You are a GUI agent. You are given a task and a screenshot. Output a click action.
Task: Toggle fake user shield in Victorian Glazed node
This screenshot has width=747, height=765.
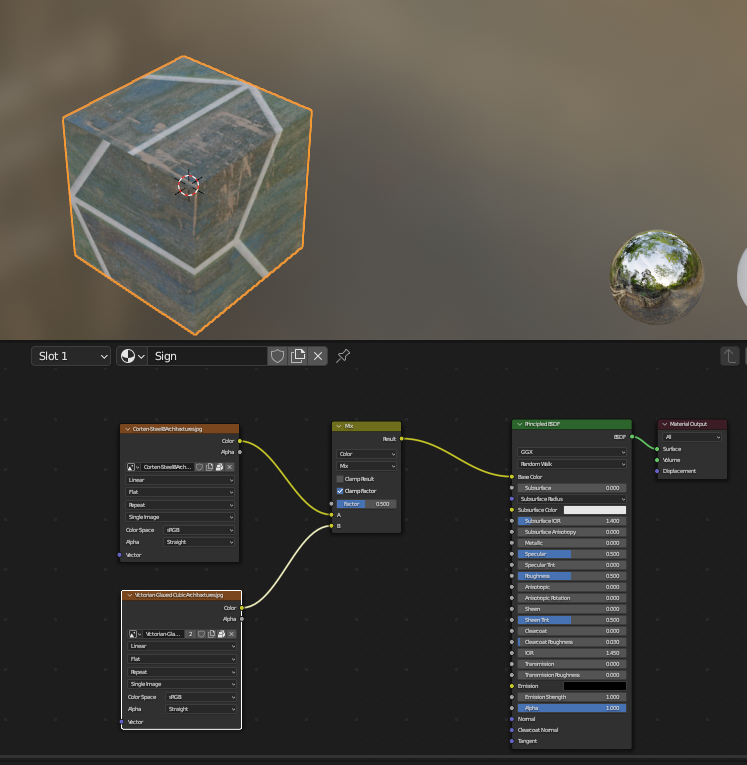point(201,634)
